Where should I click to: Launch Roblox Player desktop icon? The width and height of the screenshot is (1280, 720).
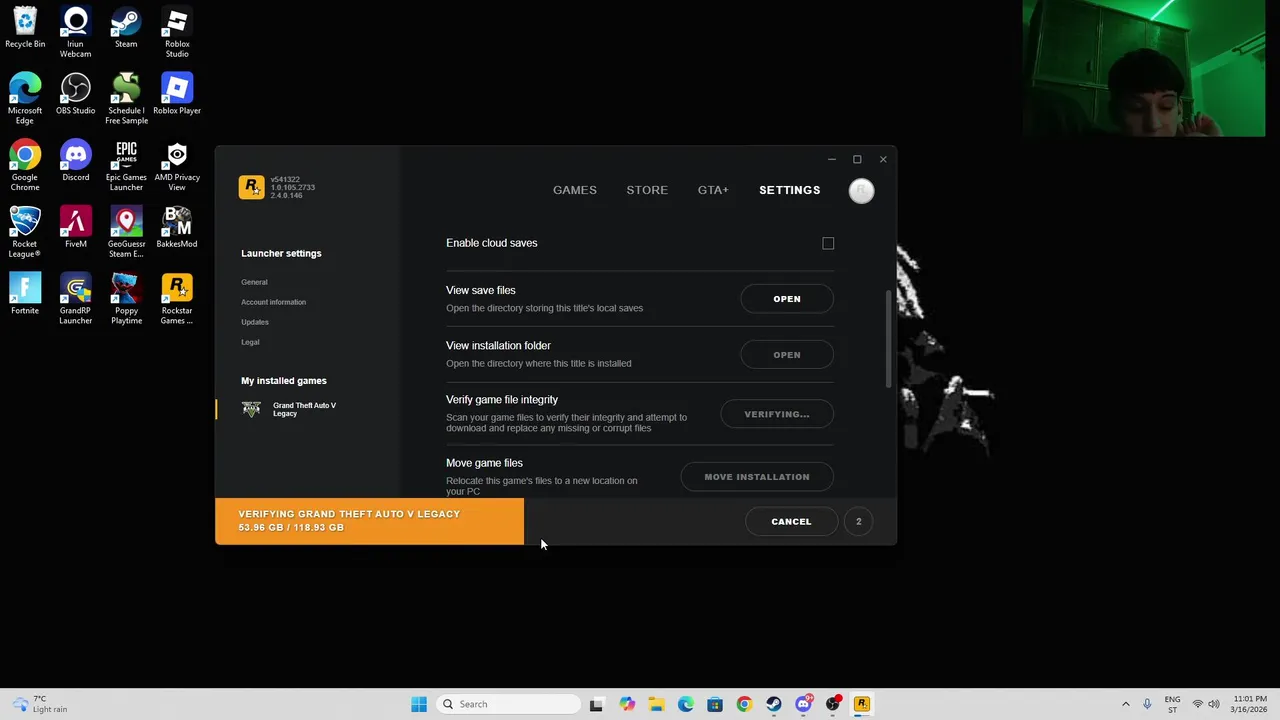[177, 94]
